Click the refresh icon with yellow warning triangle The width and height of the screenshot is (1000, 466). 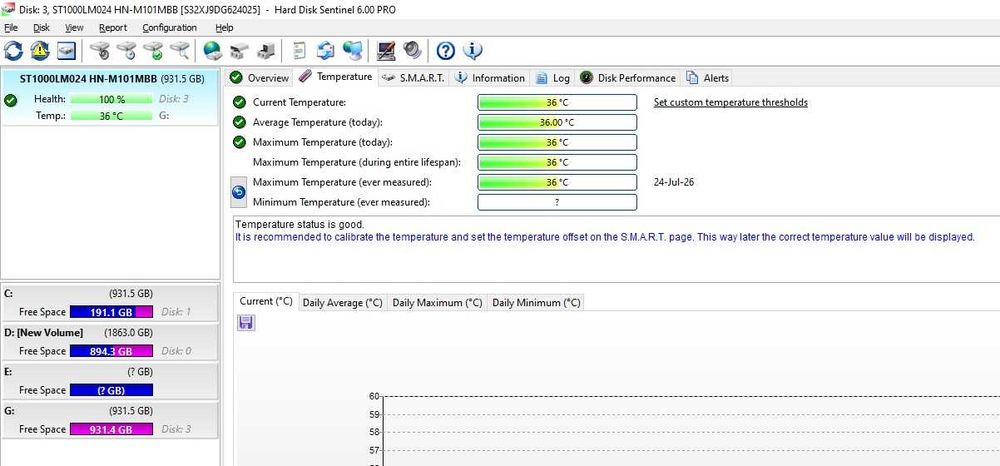40,50
